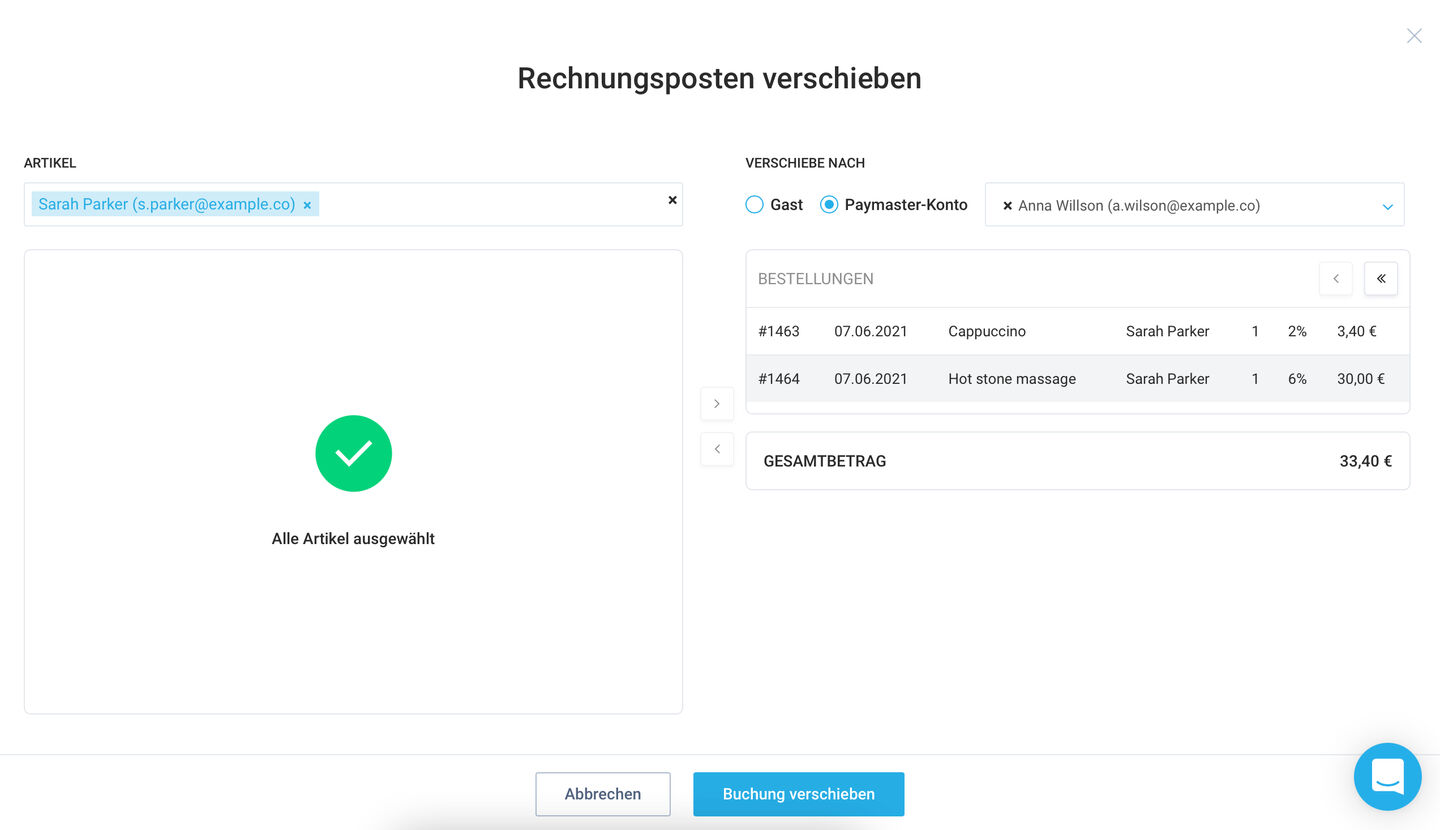The height and width of the screenshot is (830, 1440).
Task: Close the dialog with the X icon
Action: click(x=1414, y=36)
